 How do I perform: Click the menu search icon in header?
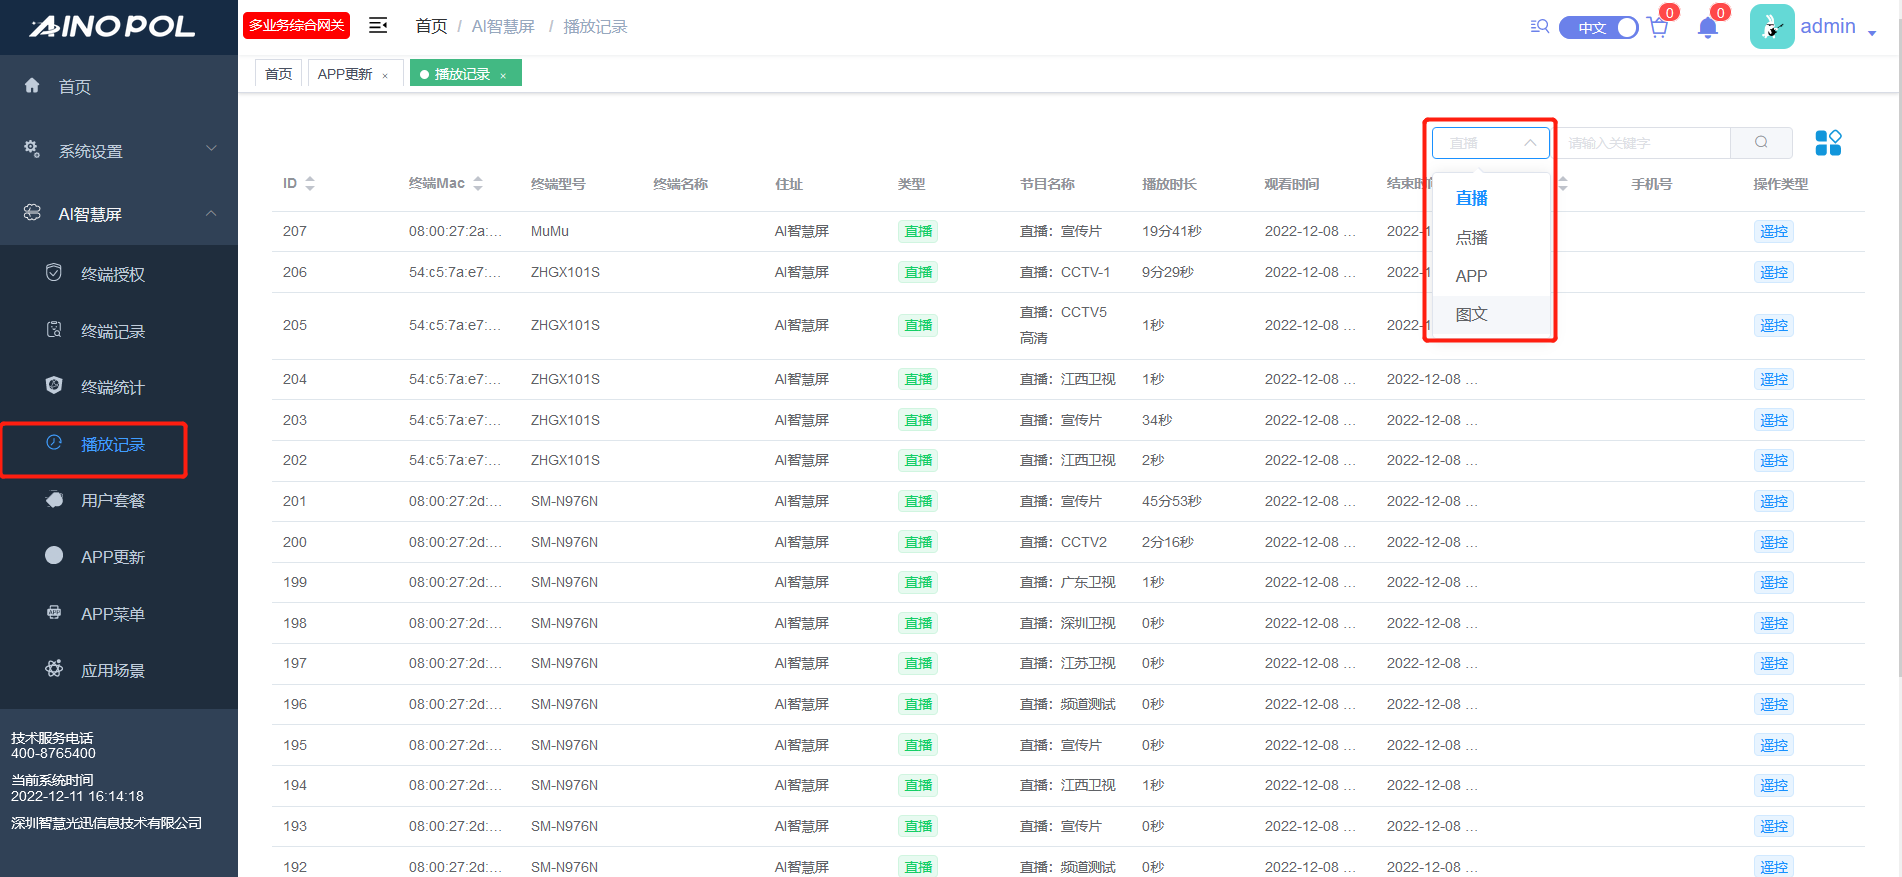(1539, 27)
